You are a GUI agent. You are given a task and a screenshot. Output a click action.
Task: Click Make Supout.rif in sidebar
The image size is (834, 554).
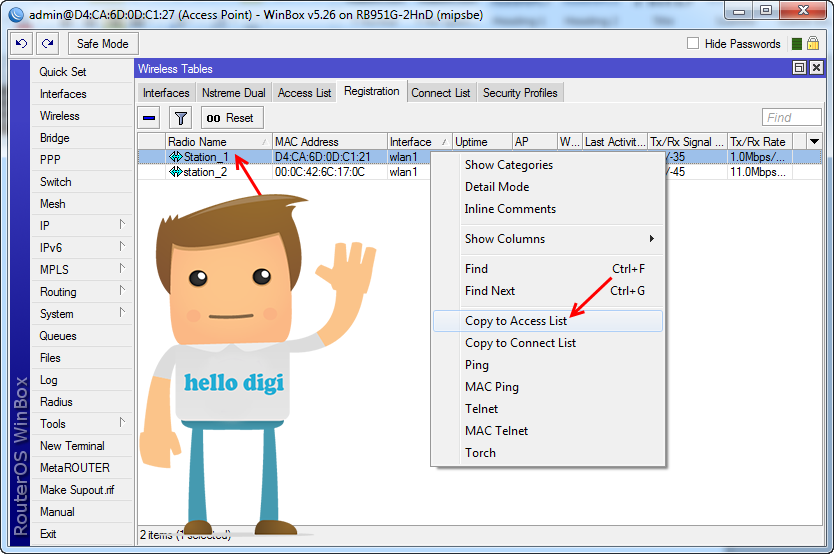[82, 490]
